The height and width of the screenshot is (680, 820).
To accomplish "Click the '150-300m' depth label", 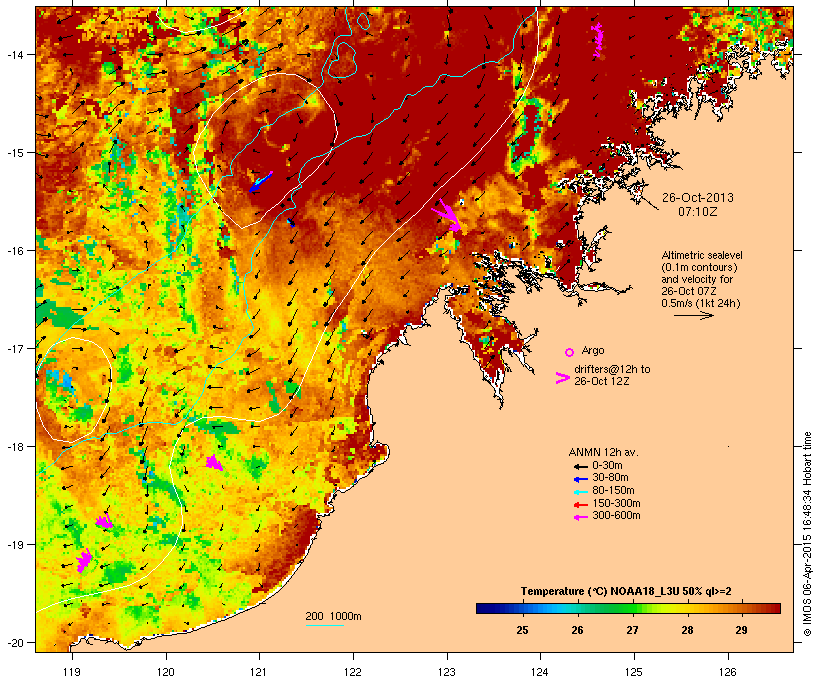I will click(x=616, y=503).
